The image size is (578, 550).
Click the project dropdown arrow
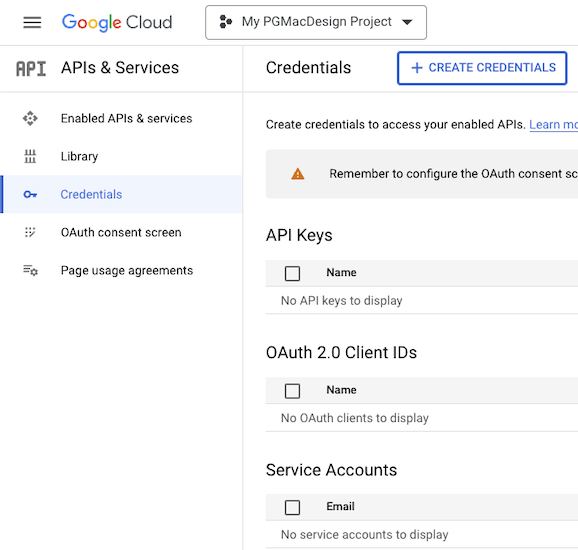[407, 22]
